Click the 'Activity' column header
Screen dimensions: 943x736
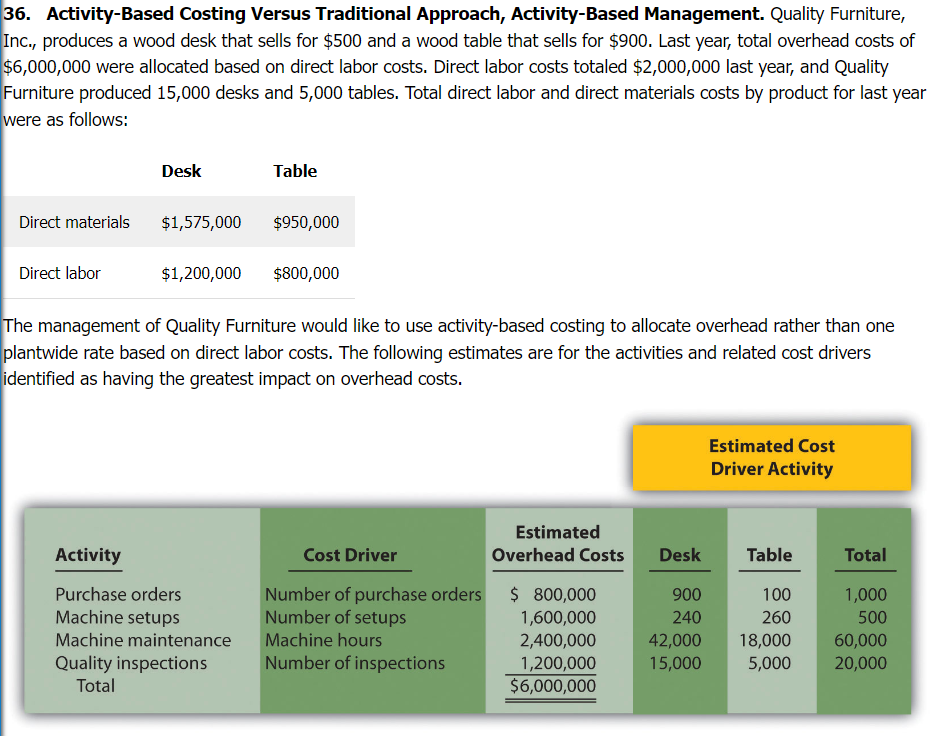[88, 554]
